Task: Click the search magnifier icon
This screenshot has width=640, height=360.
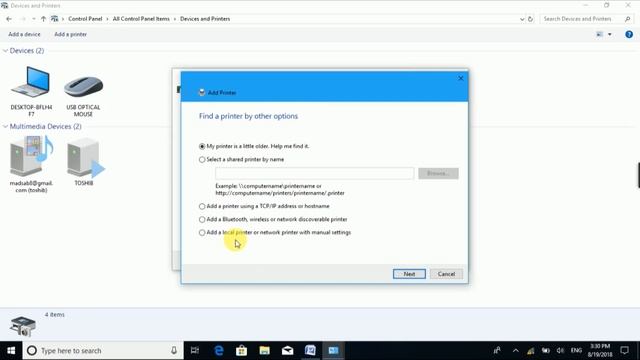Action: (x=627, y=19)
